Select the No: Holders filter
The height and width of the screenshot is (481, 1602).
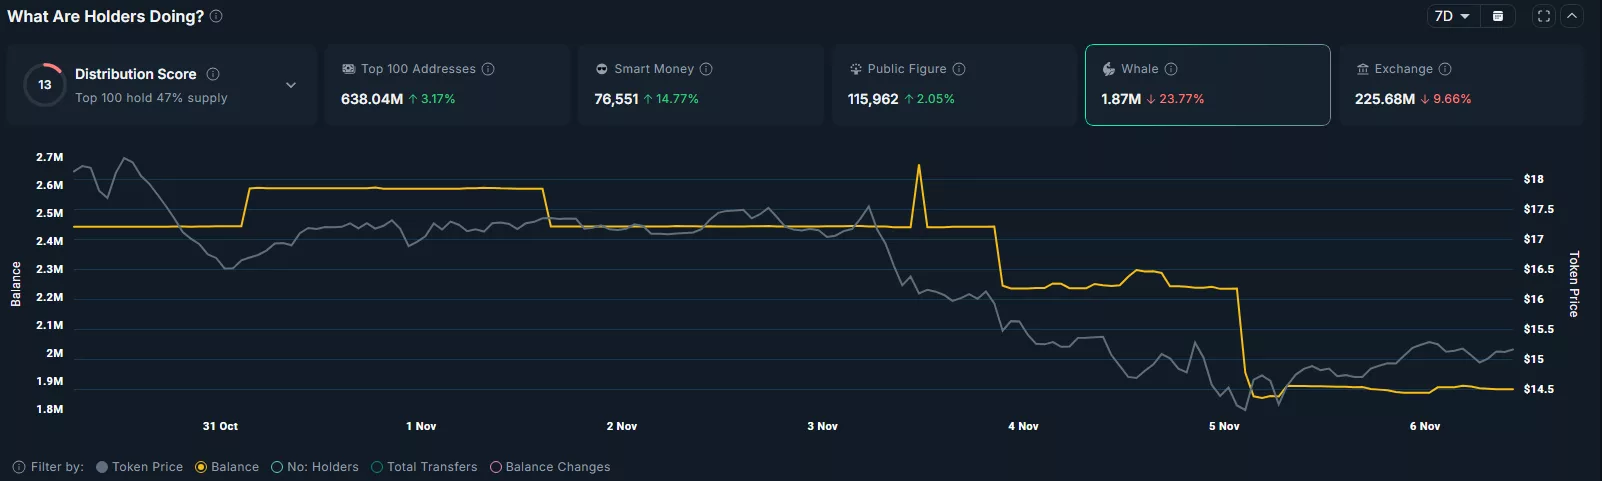[x=314, y=467]
